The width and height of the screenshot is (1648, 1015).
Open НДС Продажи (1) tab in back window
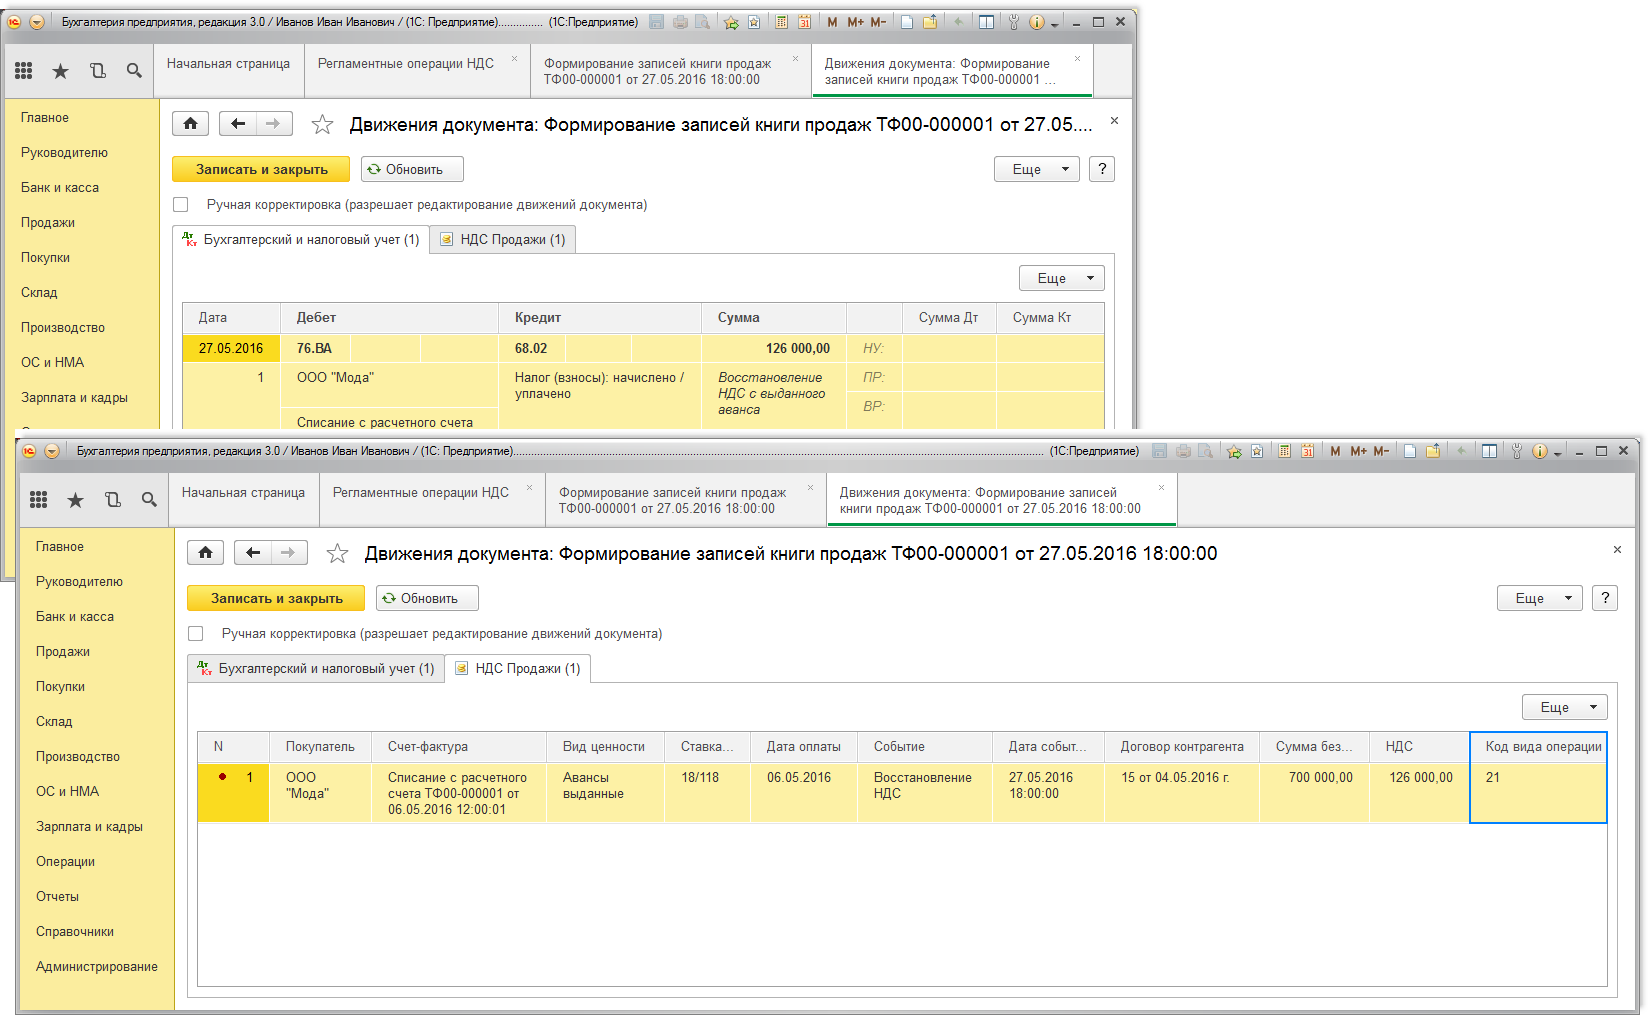point(503,240)
